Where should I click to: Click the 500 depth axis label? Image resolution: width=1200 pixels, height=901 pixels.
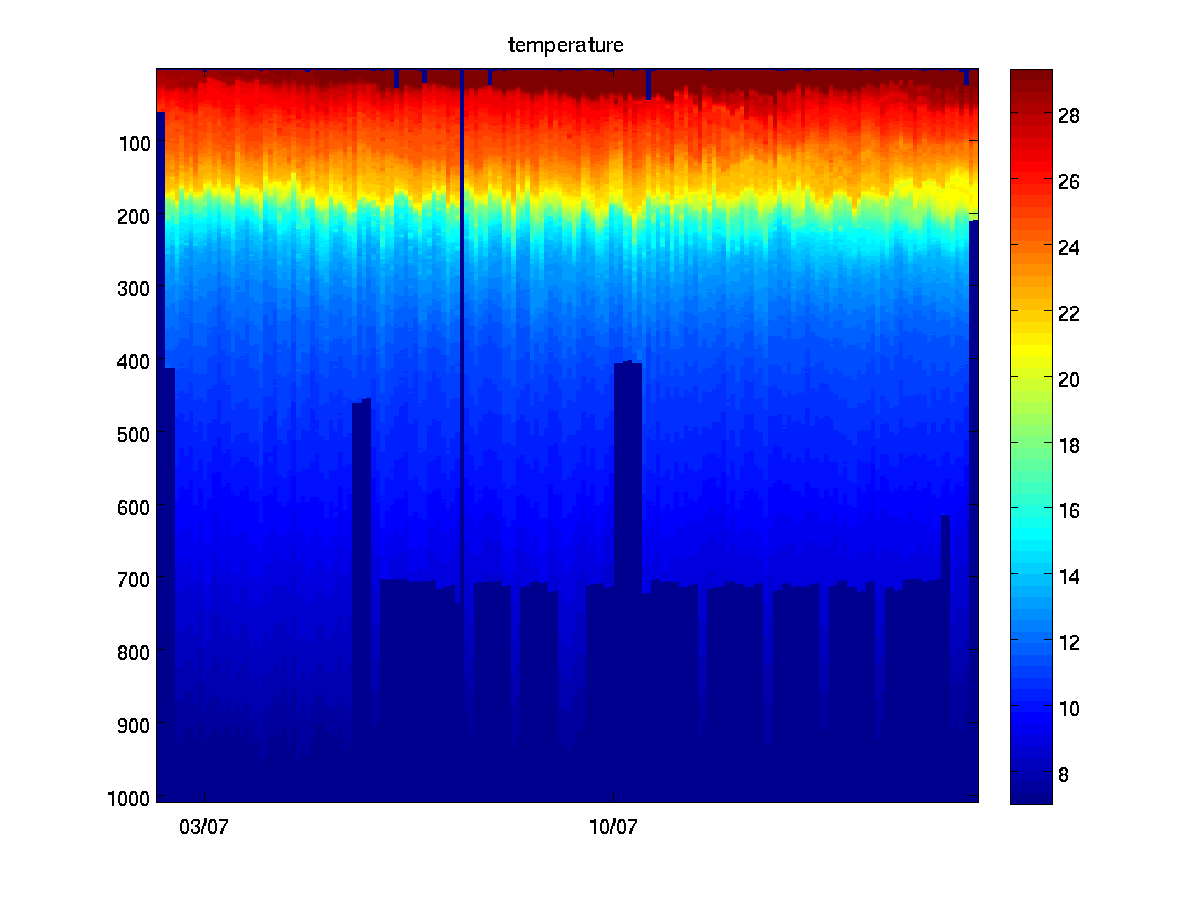[x=133, y=433]
